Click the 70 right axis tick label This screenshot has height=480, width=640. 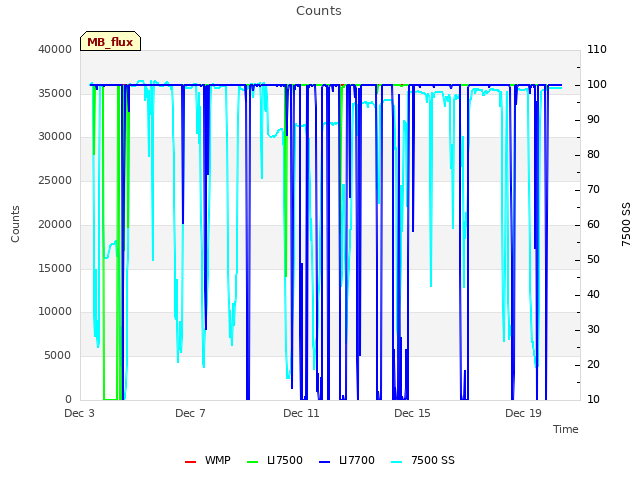(593, 189)
